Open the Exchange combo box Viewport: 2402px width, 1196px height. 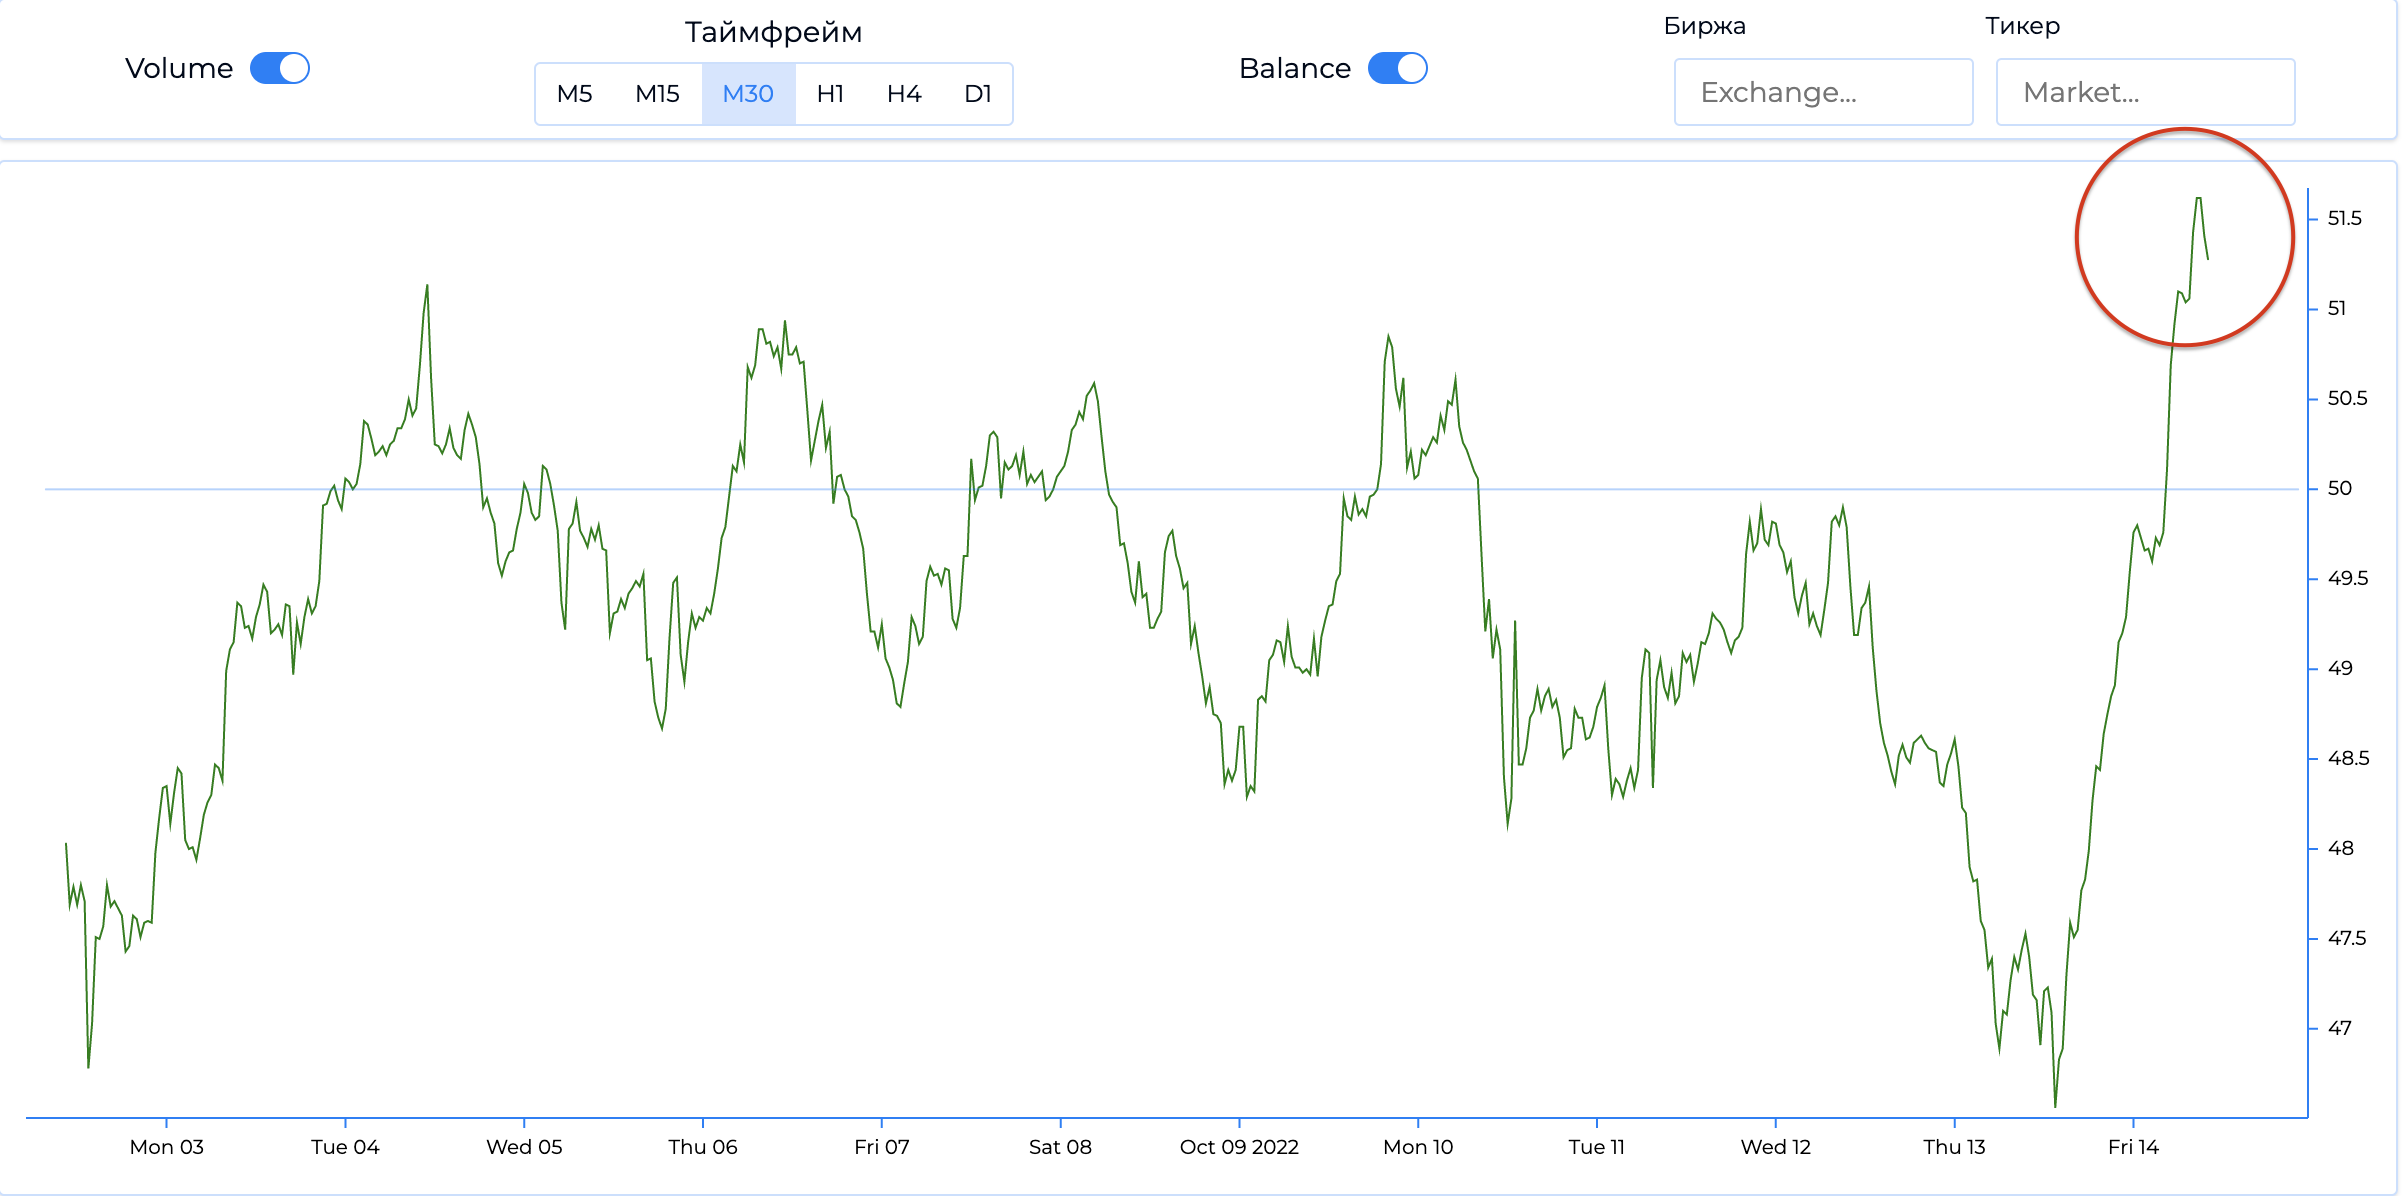tap(1822, 92)
